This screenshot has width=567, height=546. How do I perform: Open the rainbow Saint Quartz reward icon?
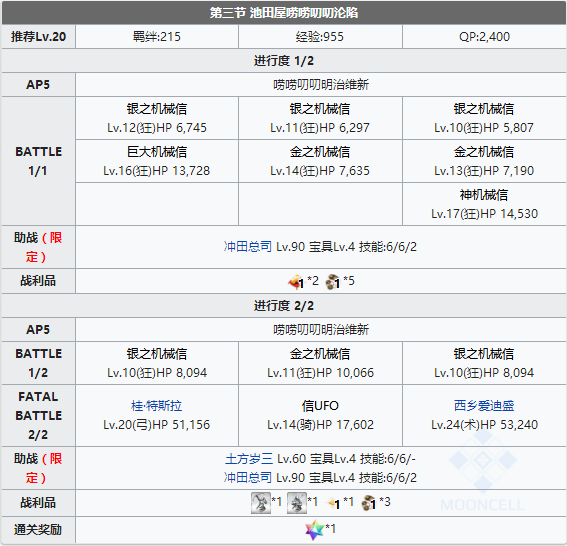tap(314, 530)
